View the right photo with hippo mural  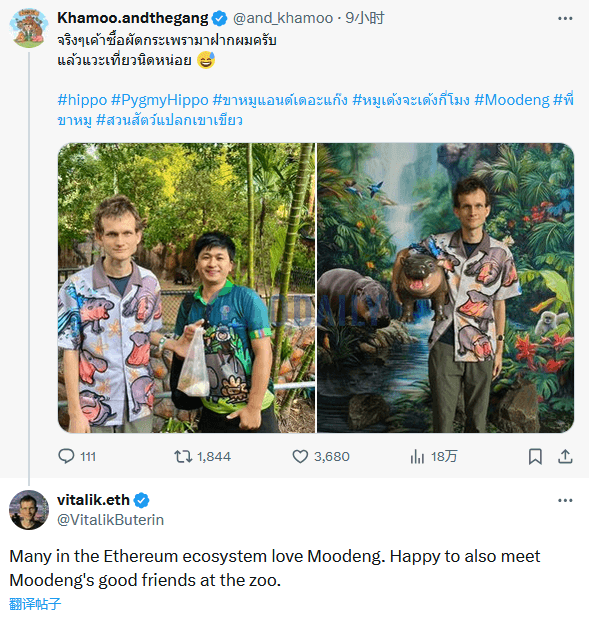(x=445, y=288)
